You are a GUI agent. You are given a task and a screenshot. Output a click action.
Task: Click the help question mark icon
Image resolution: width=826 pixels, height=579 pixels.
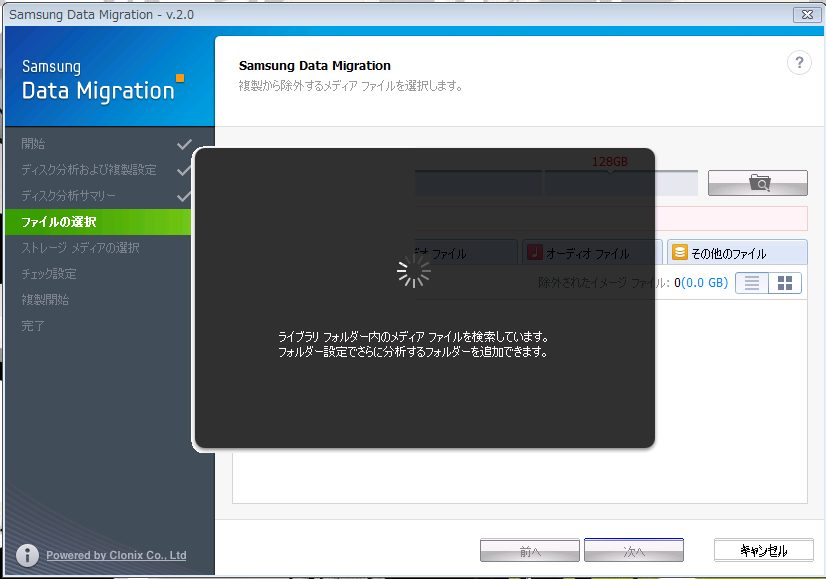coord(798,63)
